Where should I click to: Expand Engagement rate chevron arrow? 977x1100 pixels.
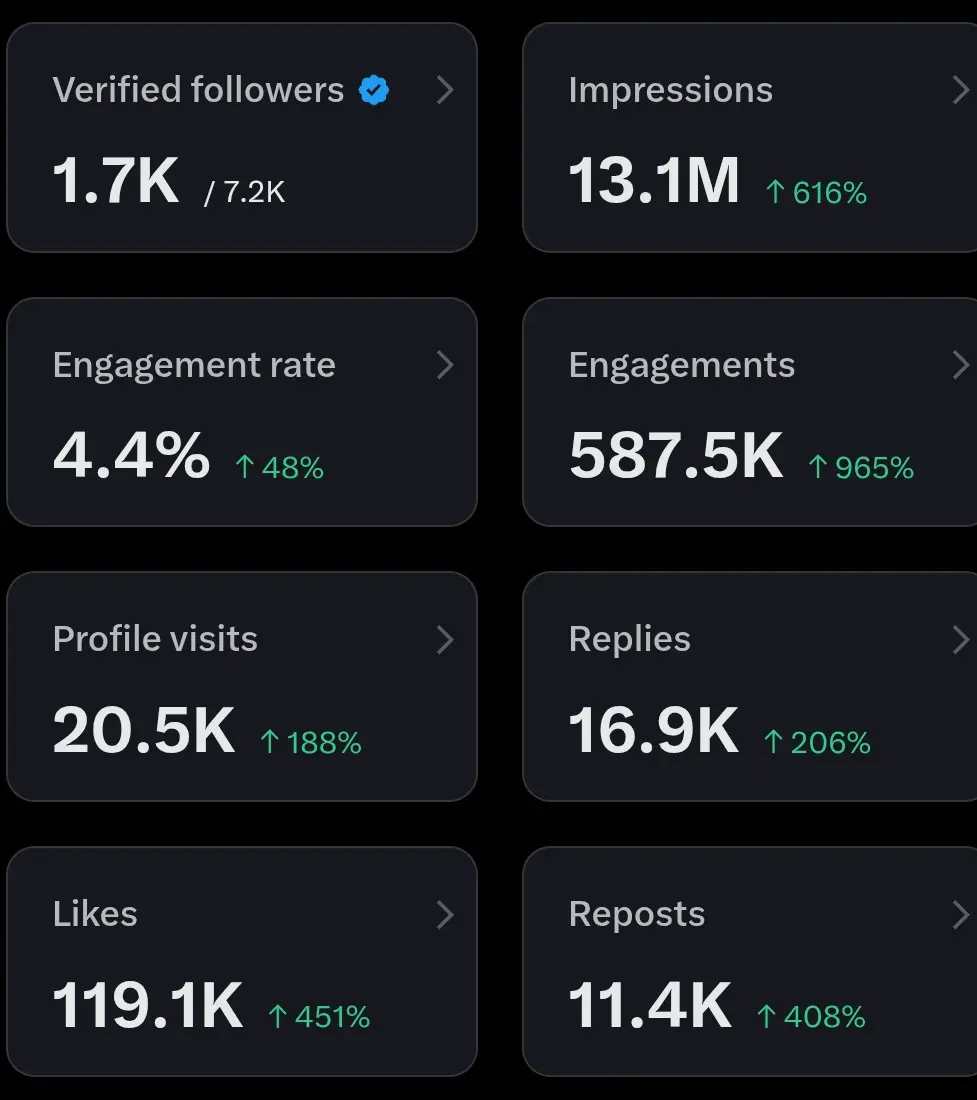446,365
